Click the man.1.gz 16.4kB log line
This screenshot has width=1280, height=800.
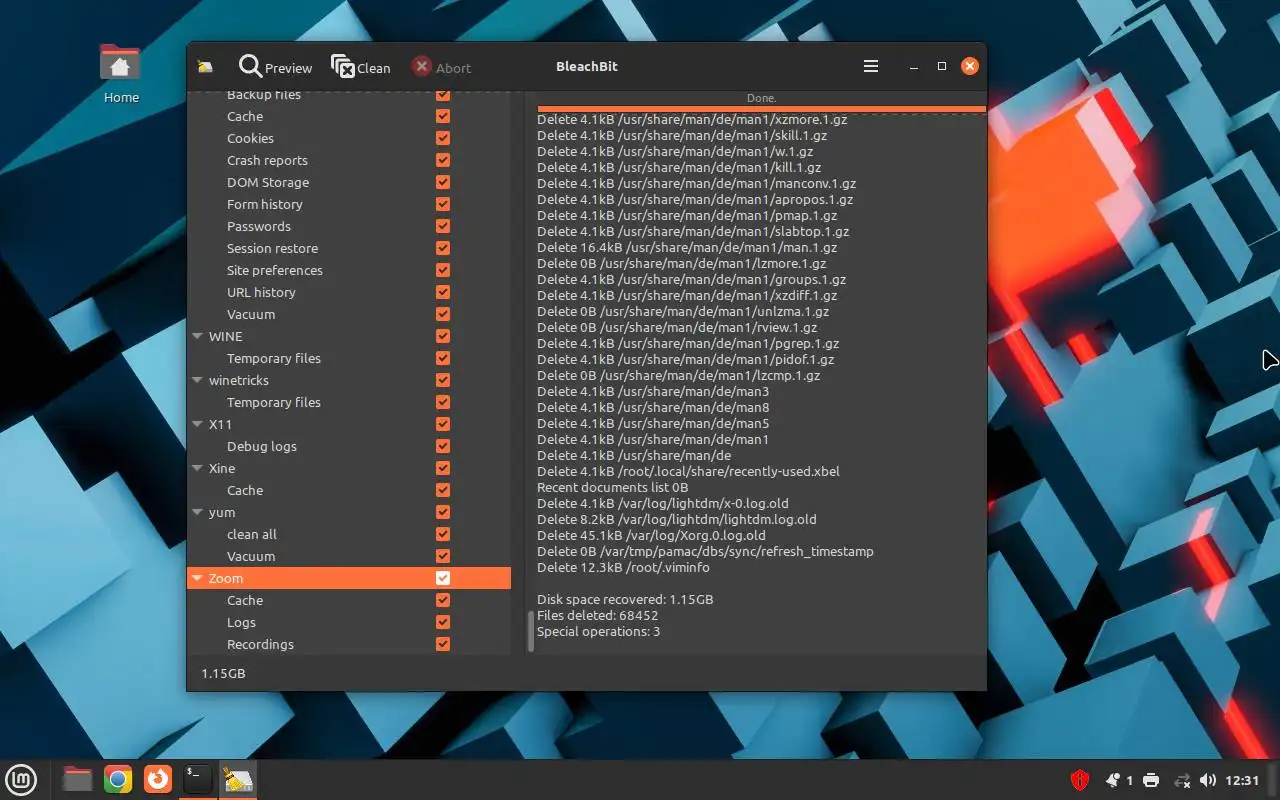click(x=687, y=247)
